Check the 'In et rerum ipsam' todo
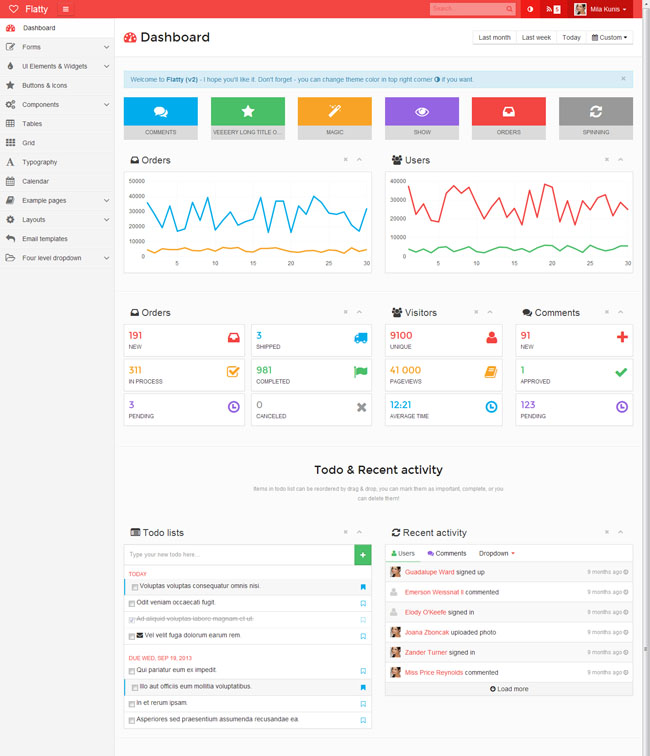The width and height of the screenshot is (650, 756). click(x=132, y=703)
